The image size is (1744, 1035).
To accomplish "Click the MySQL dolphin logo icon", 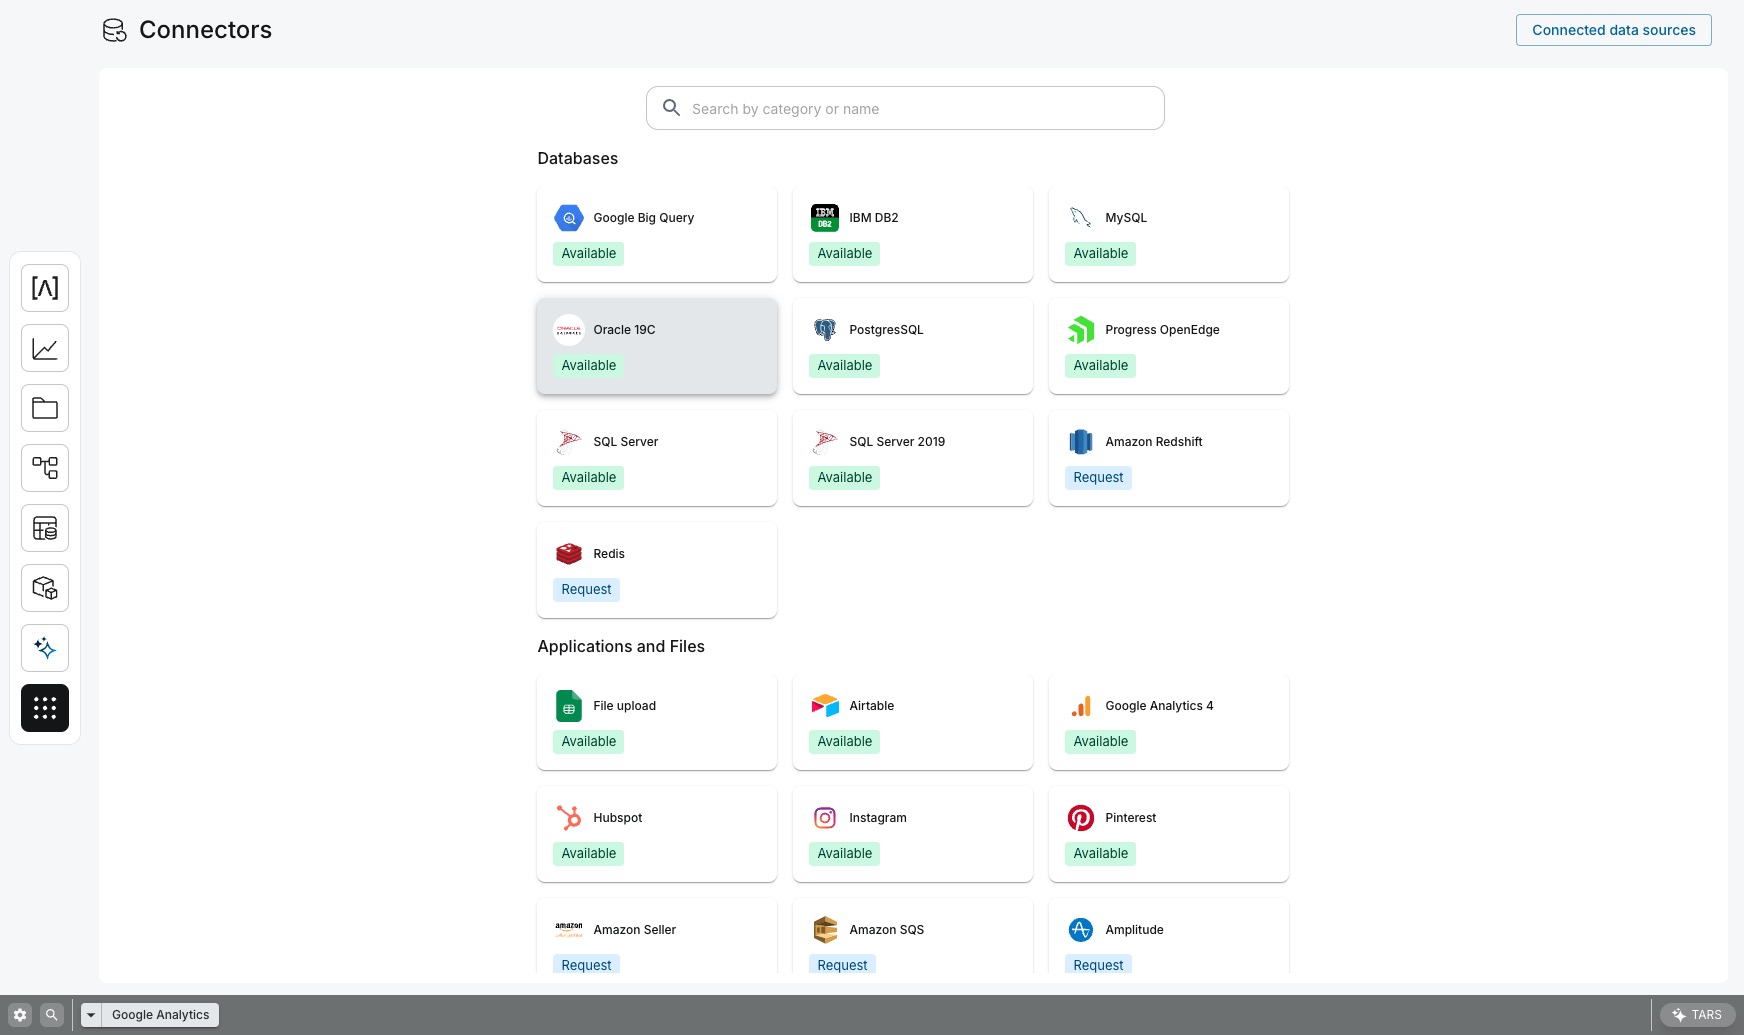I will (x=1081, y=218).
